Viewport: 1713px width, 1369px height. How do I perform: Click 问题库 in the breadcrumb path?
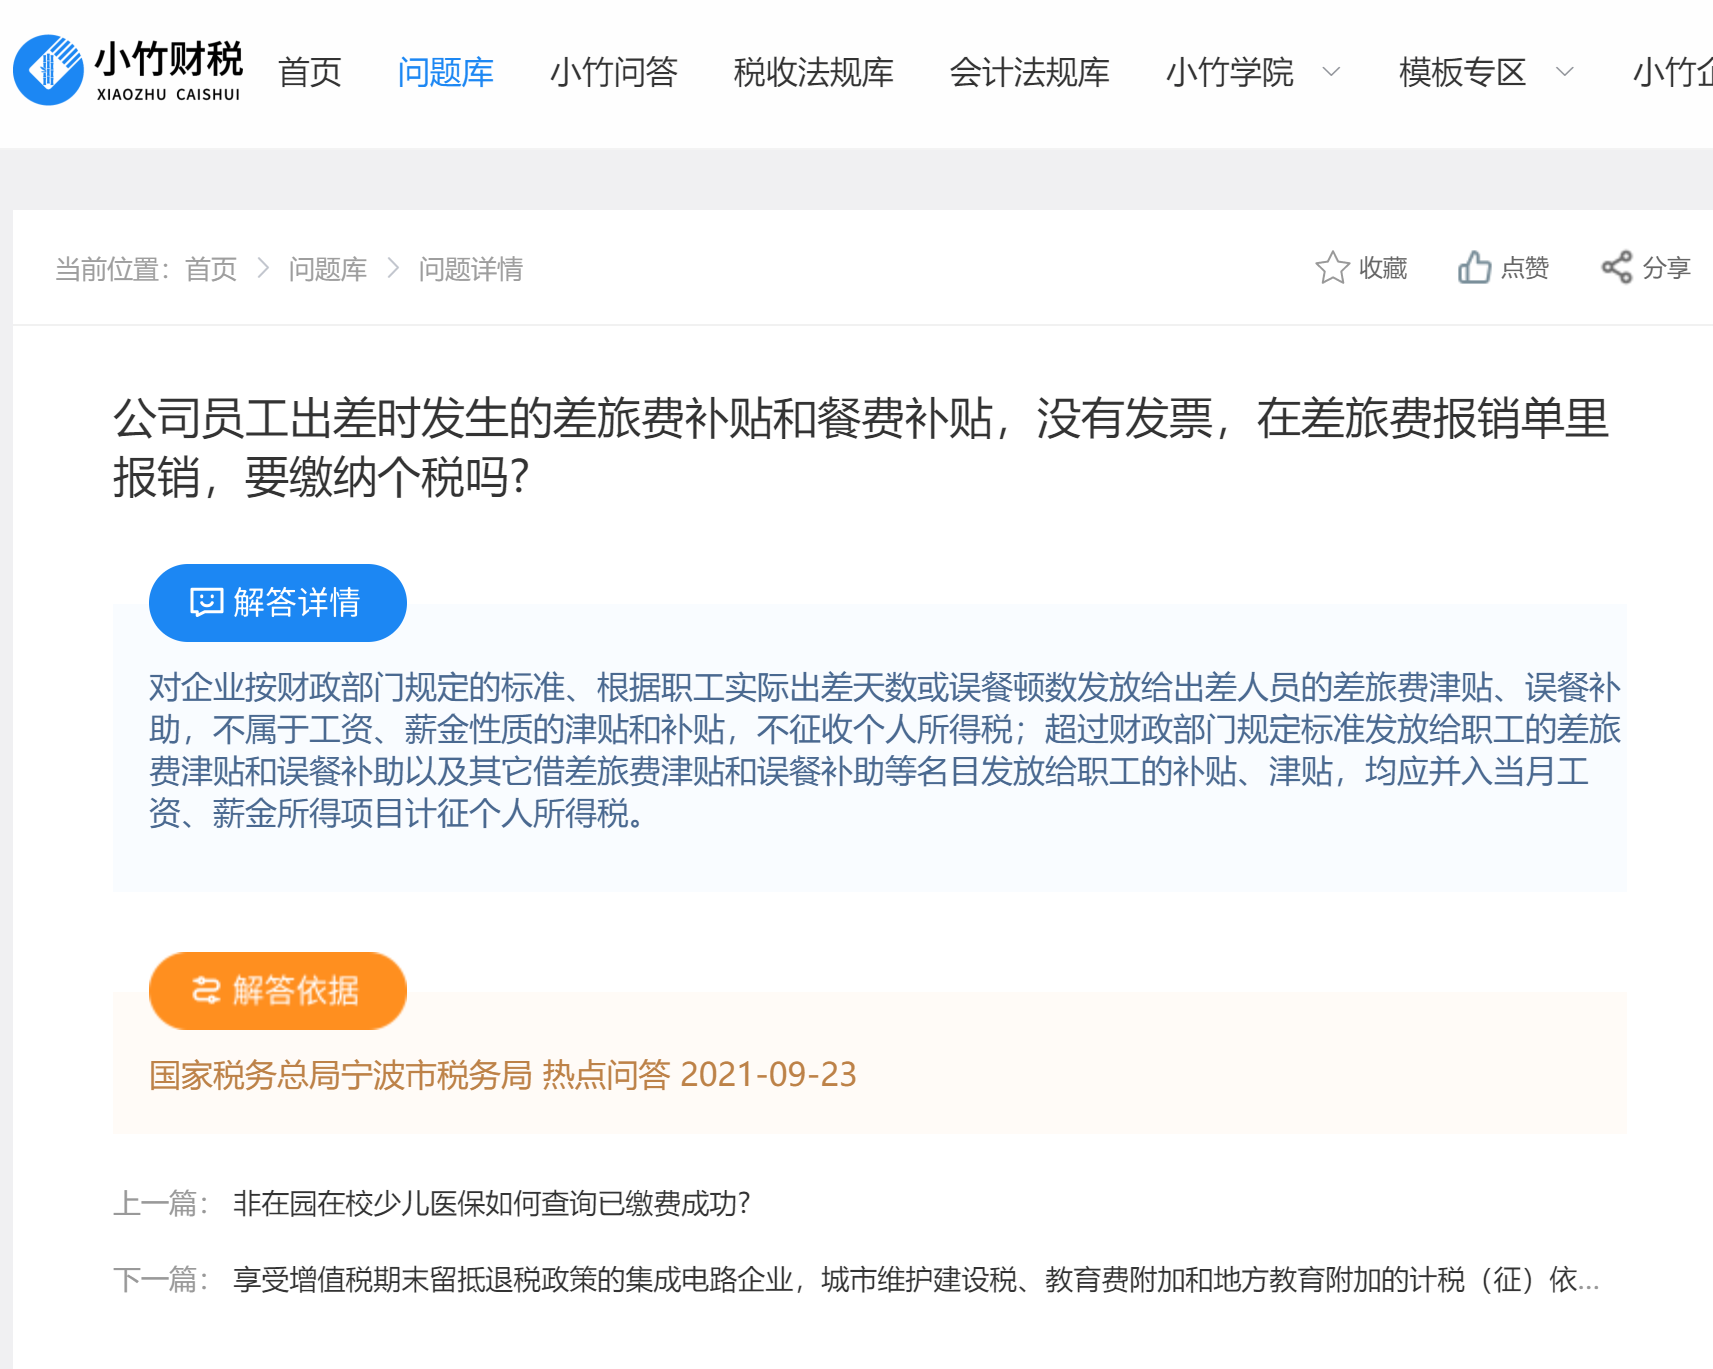(x=328, y=269)
